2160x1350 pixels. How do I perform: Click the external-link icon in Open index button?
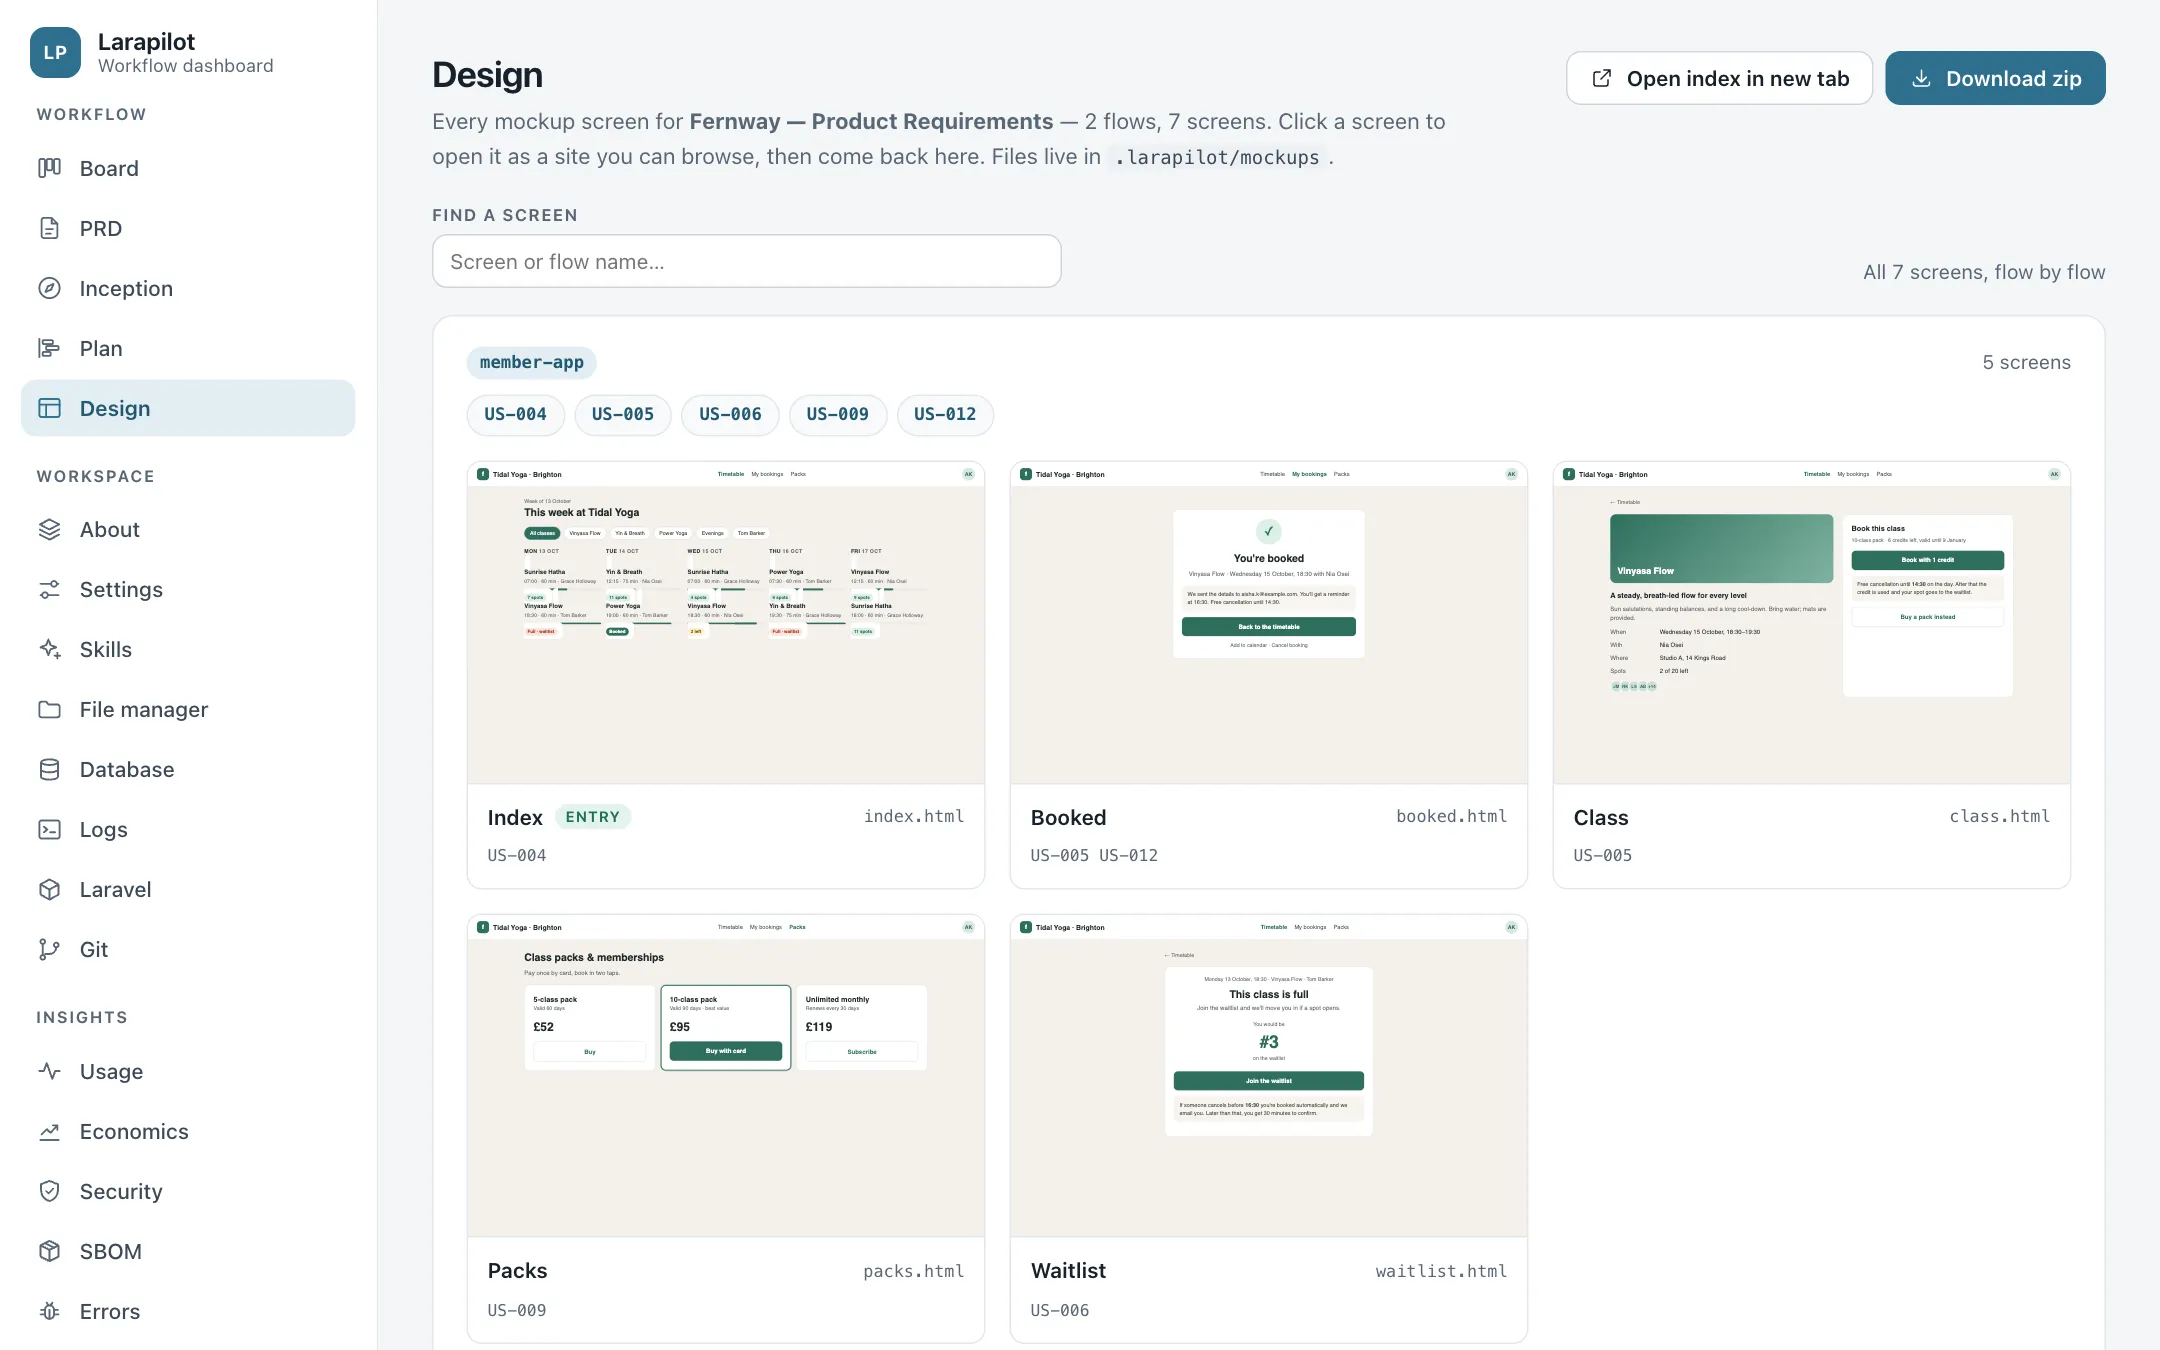pos(1601,78)
